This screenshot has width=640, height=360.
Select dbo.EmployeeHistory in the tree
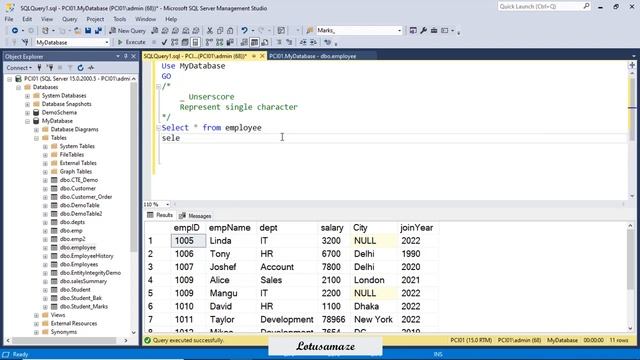(x=87, y=256)
